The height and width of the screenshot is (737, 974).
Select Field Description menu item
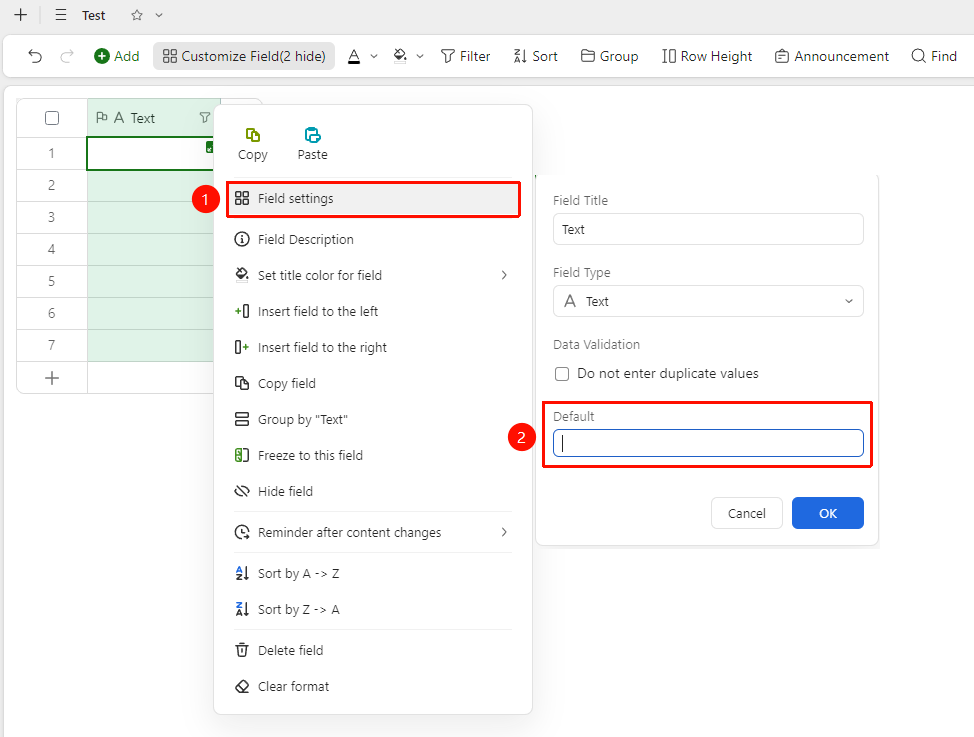point(373,239)
